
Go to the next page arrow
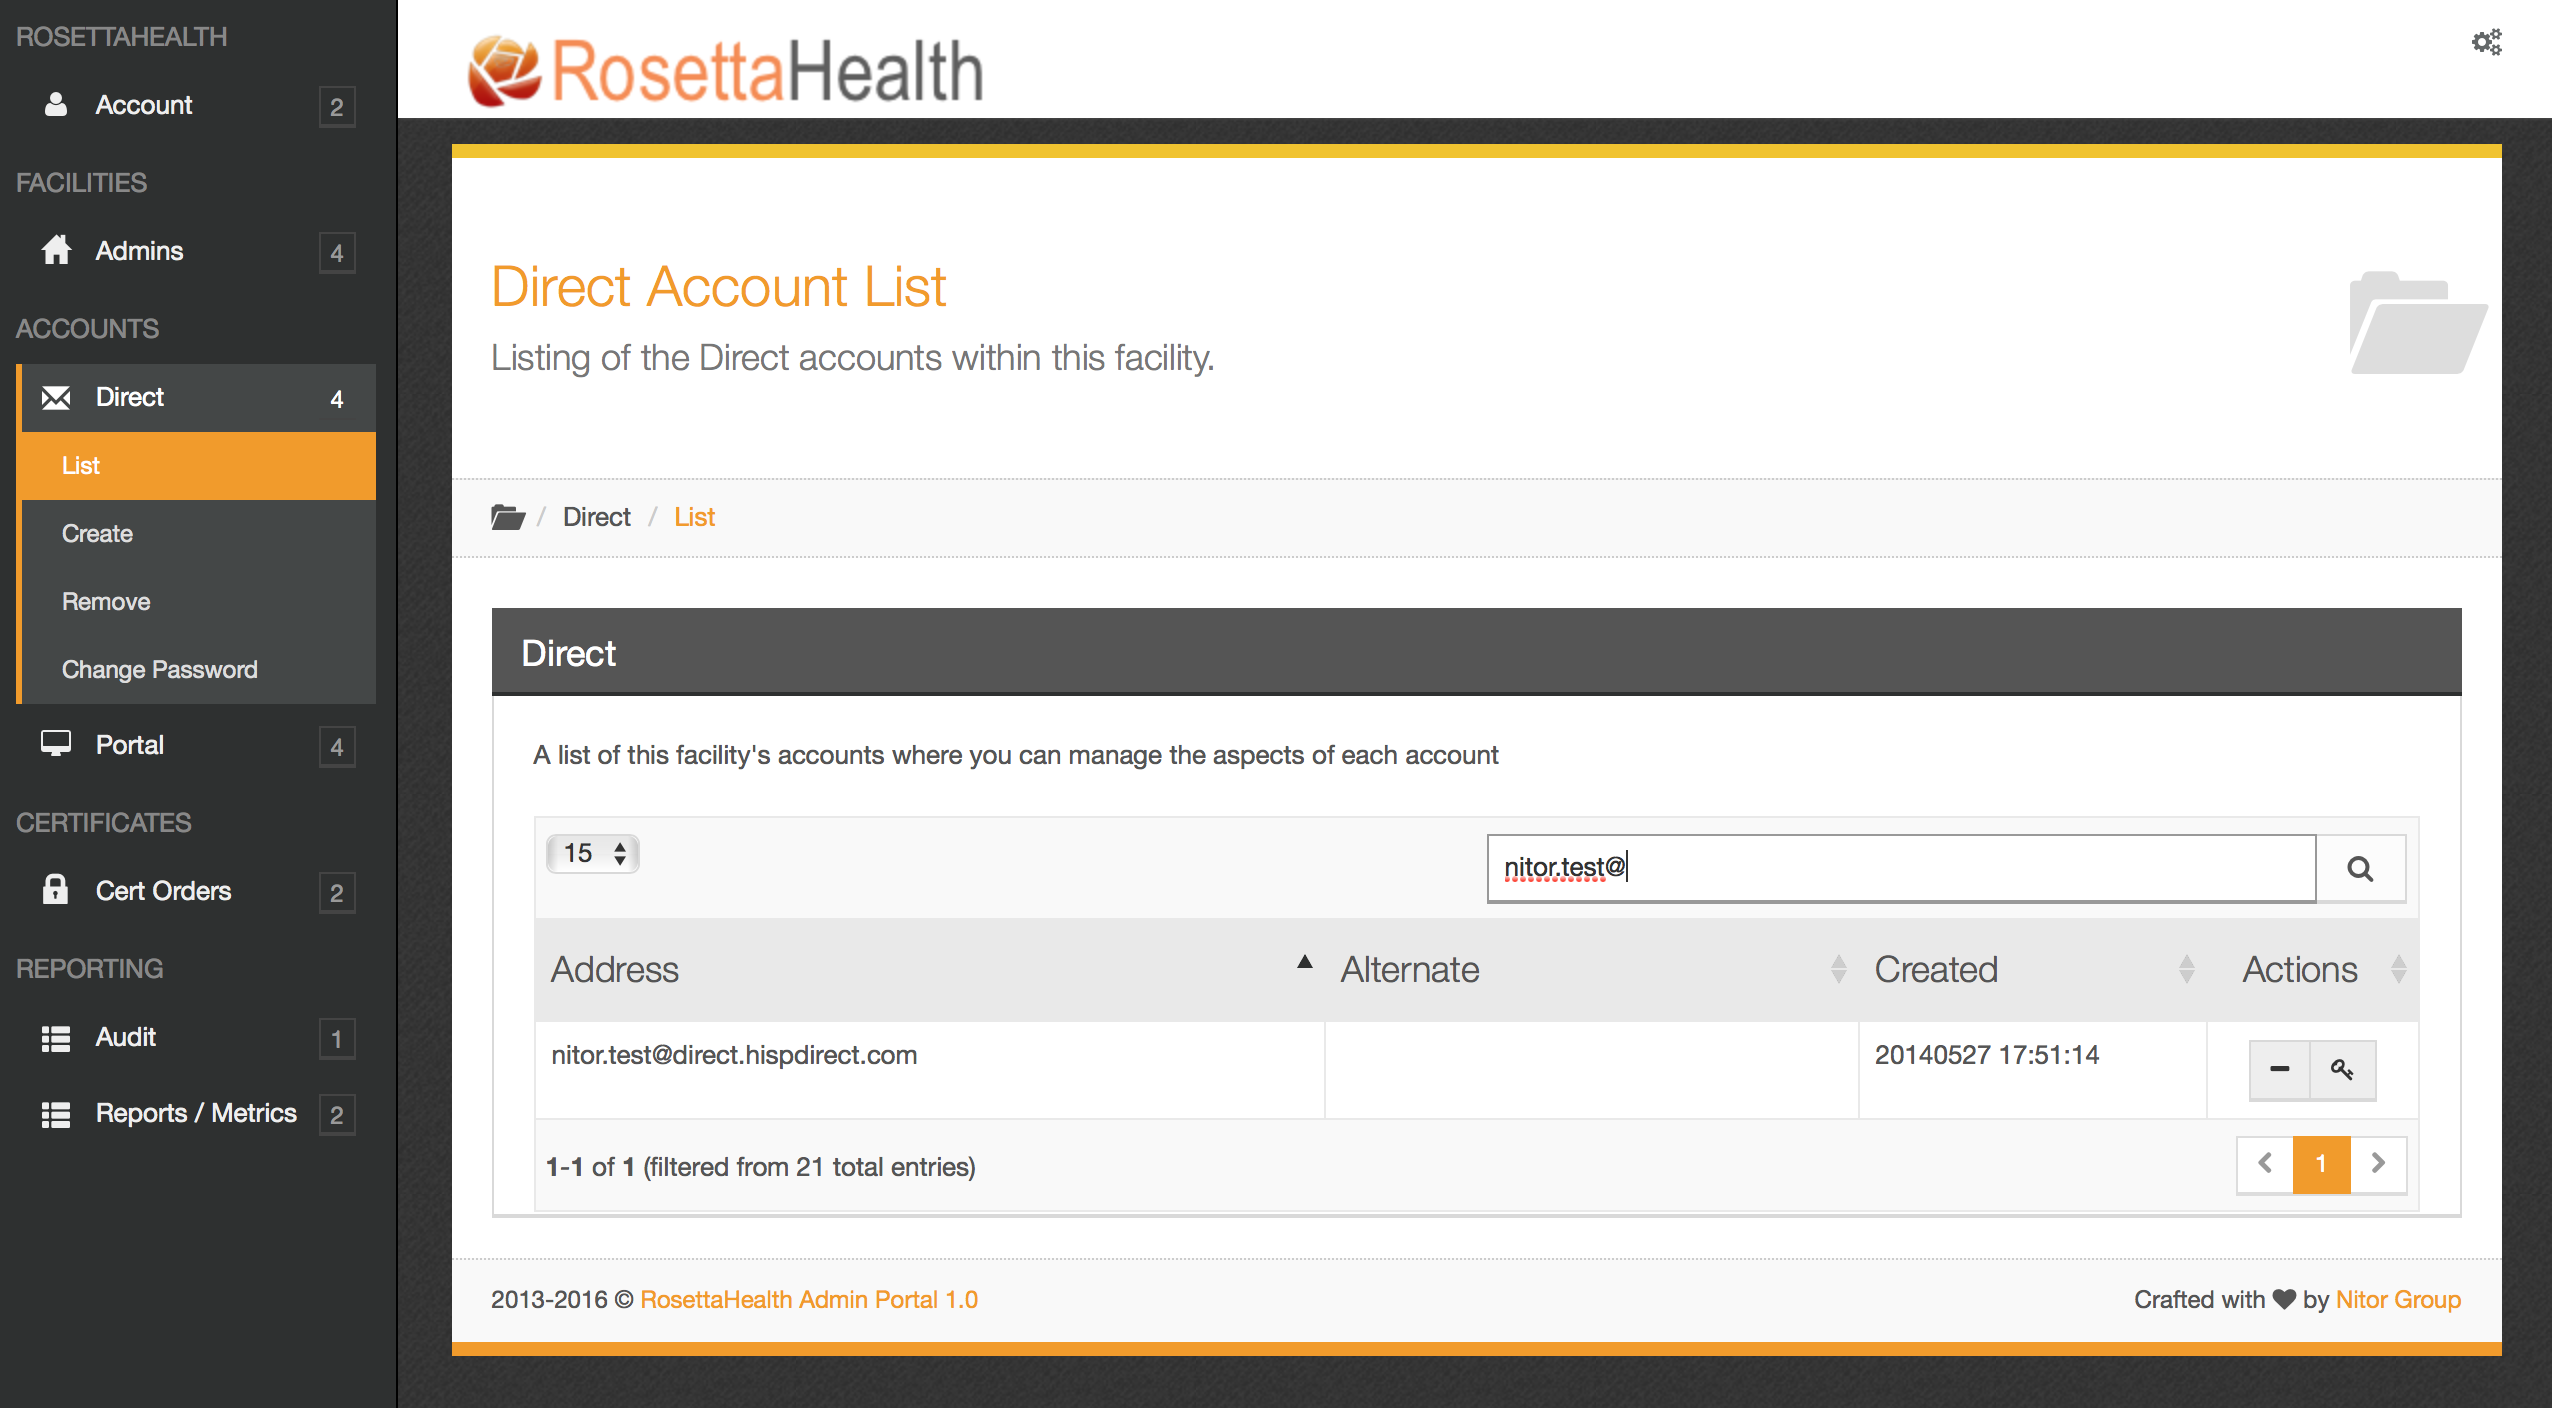(x=2378, y=1163)
